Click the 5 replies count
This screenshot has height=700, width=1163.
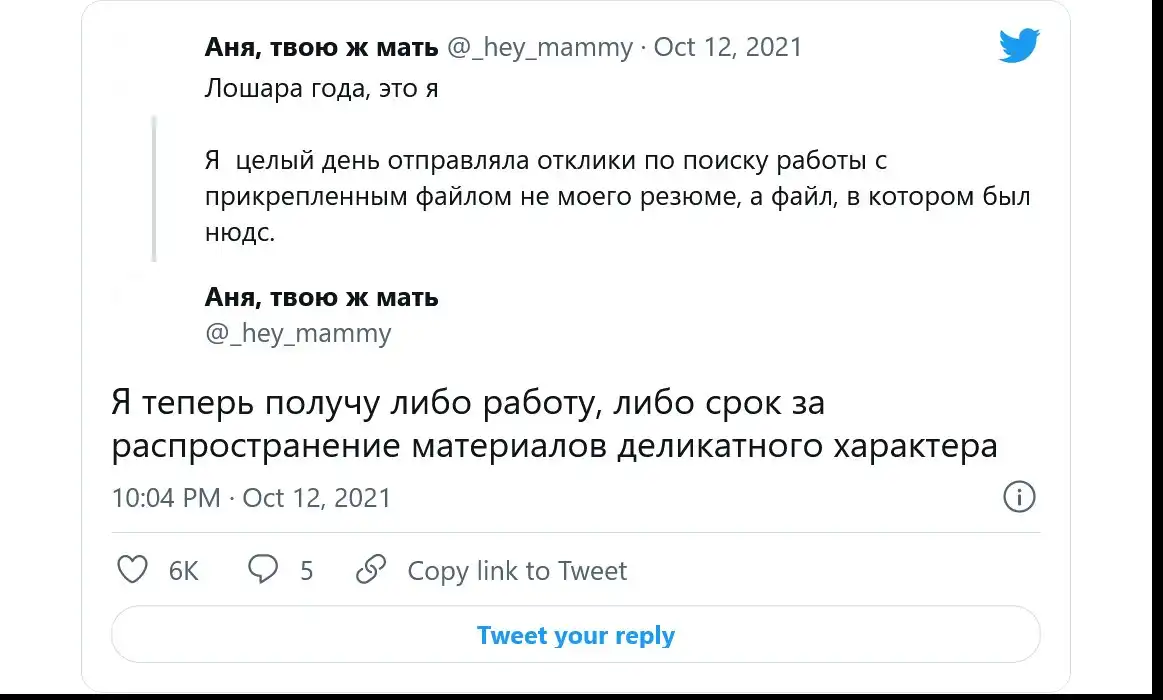(x=306, y=571)
